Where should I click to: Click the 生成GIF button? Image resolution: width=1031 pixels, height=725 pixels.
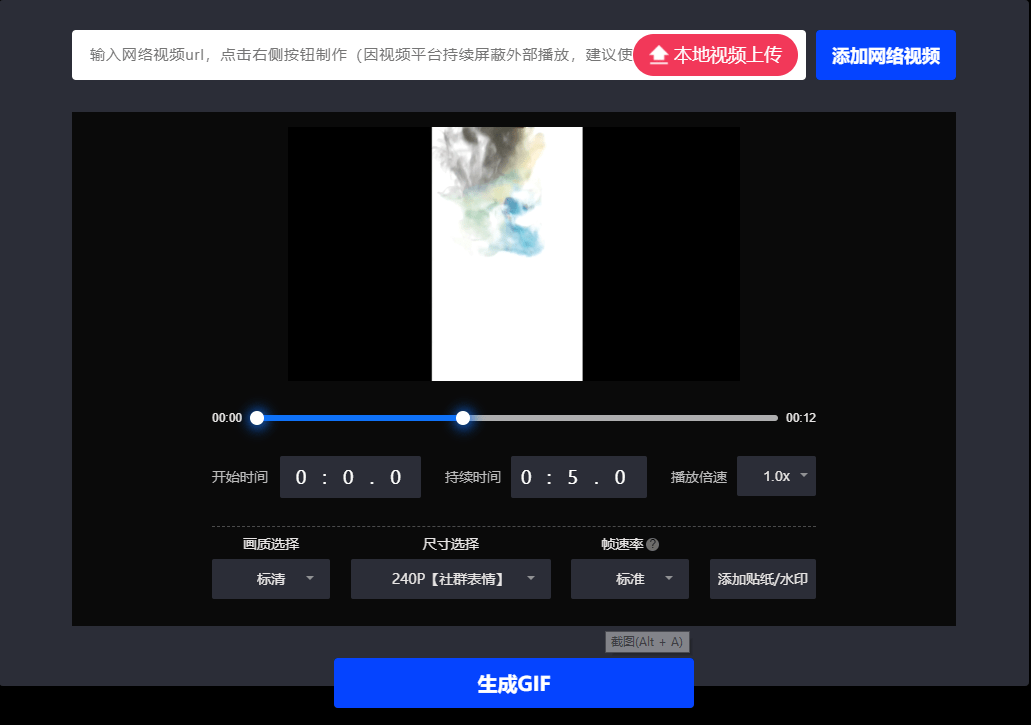[x=513, y=683]
